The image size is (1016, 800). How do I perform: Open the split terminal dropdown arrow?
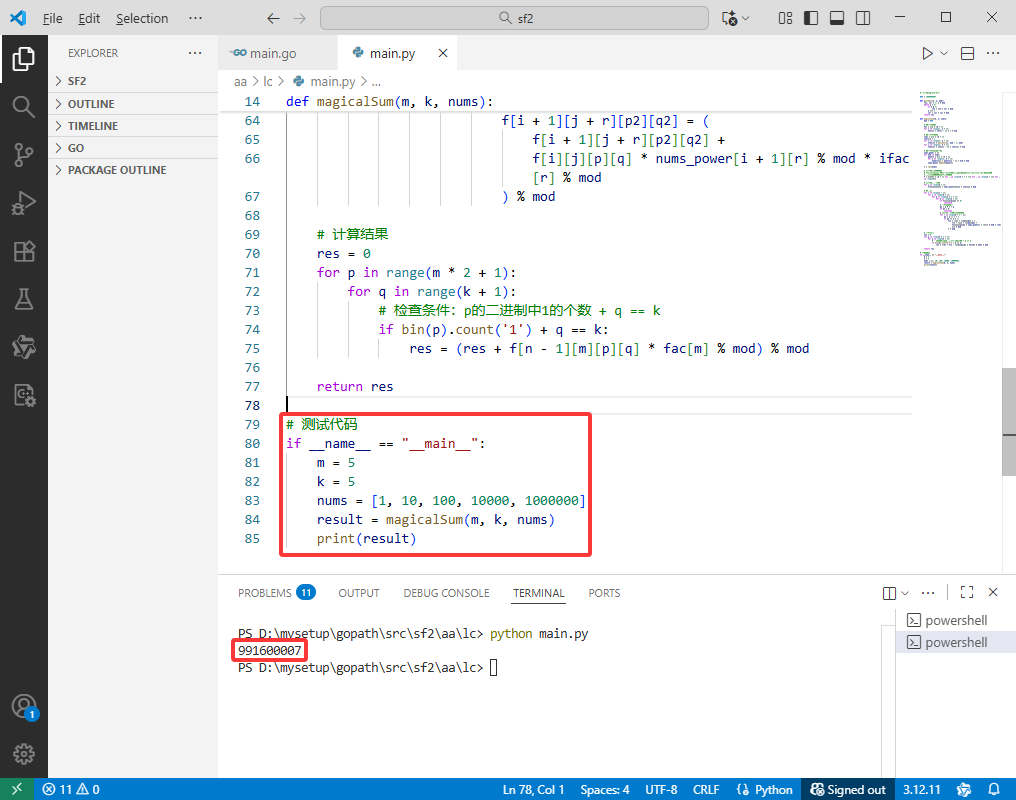905,593
